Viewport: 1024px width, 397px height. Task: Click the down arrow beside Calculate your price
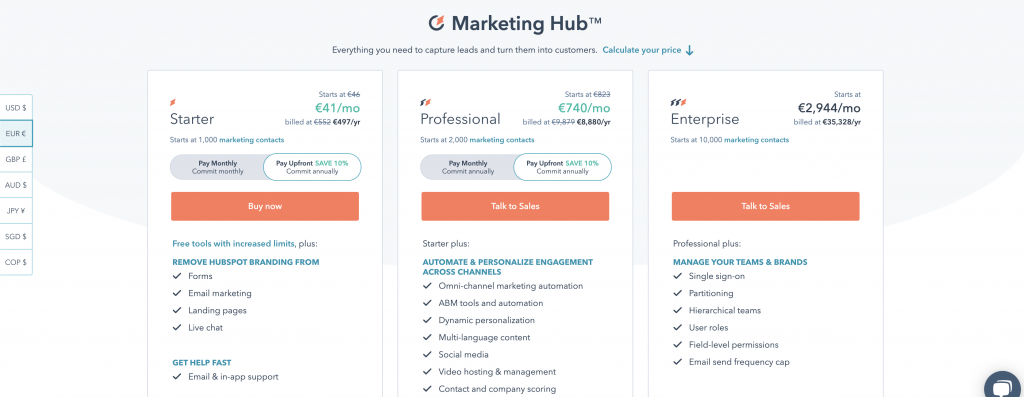(x=690, y=50)
